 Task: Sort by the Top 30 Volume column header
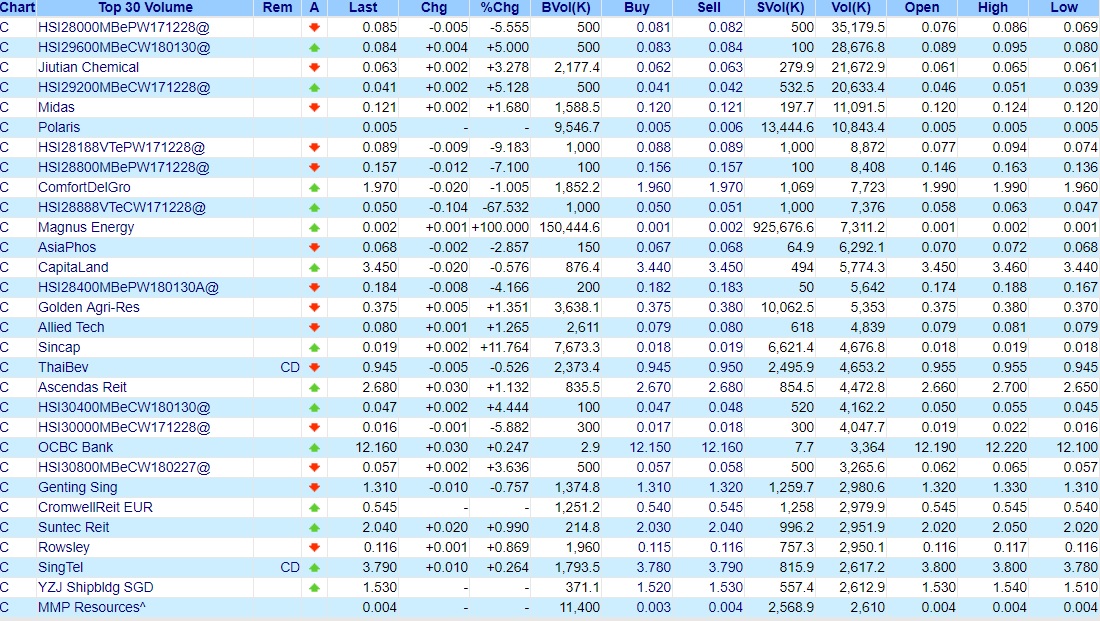(x=145, y=8)
